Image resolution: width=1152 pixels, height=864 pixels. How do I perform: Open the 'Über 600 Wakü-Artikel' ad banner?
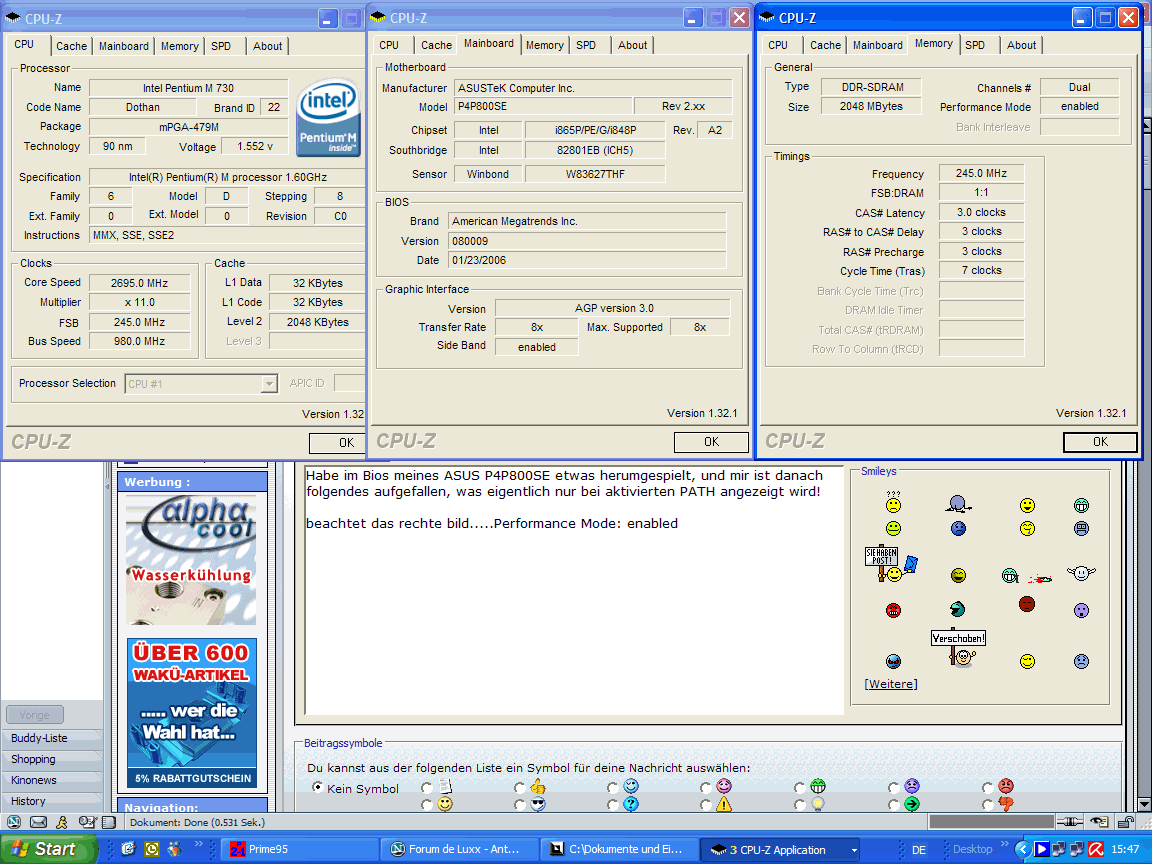click(x=192, y=713)
